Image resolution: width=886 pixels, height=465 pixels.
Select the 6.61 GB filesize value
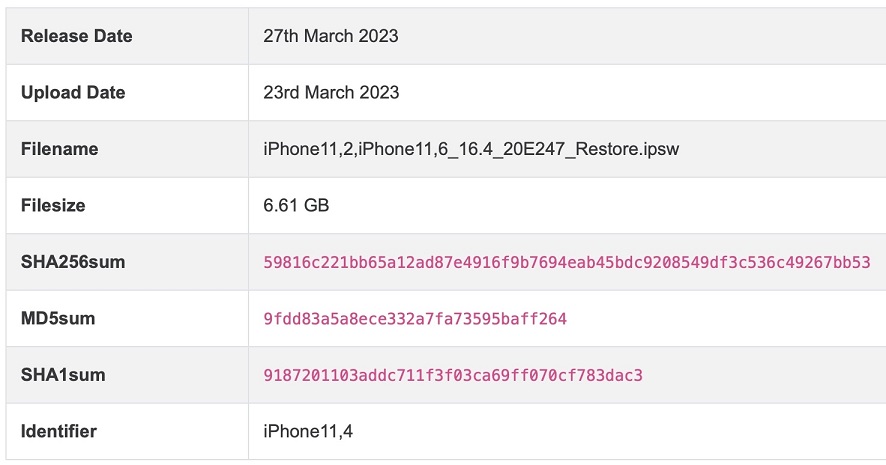point(296,205)
